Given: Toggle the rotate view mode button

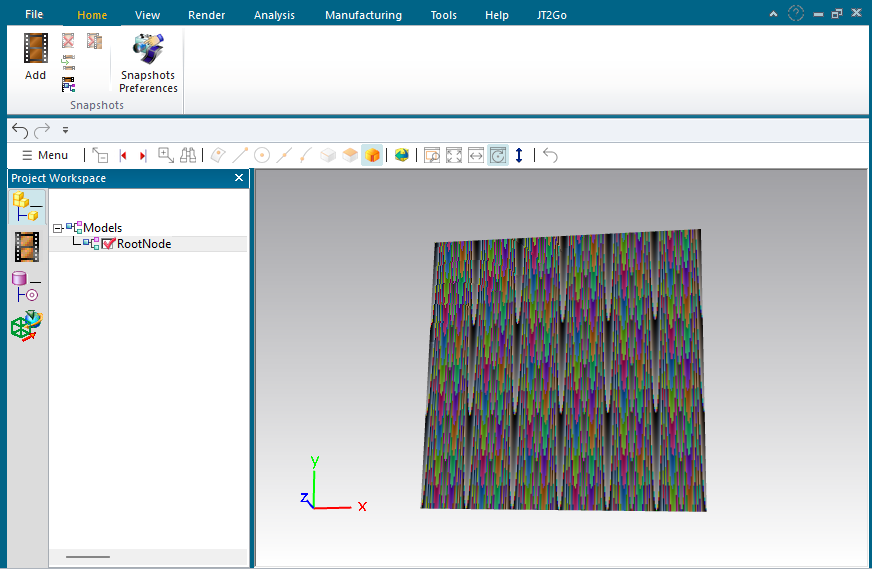Looking at the screenshot, I should tap(497, 155).
